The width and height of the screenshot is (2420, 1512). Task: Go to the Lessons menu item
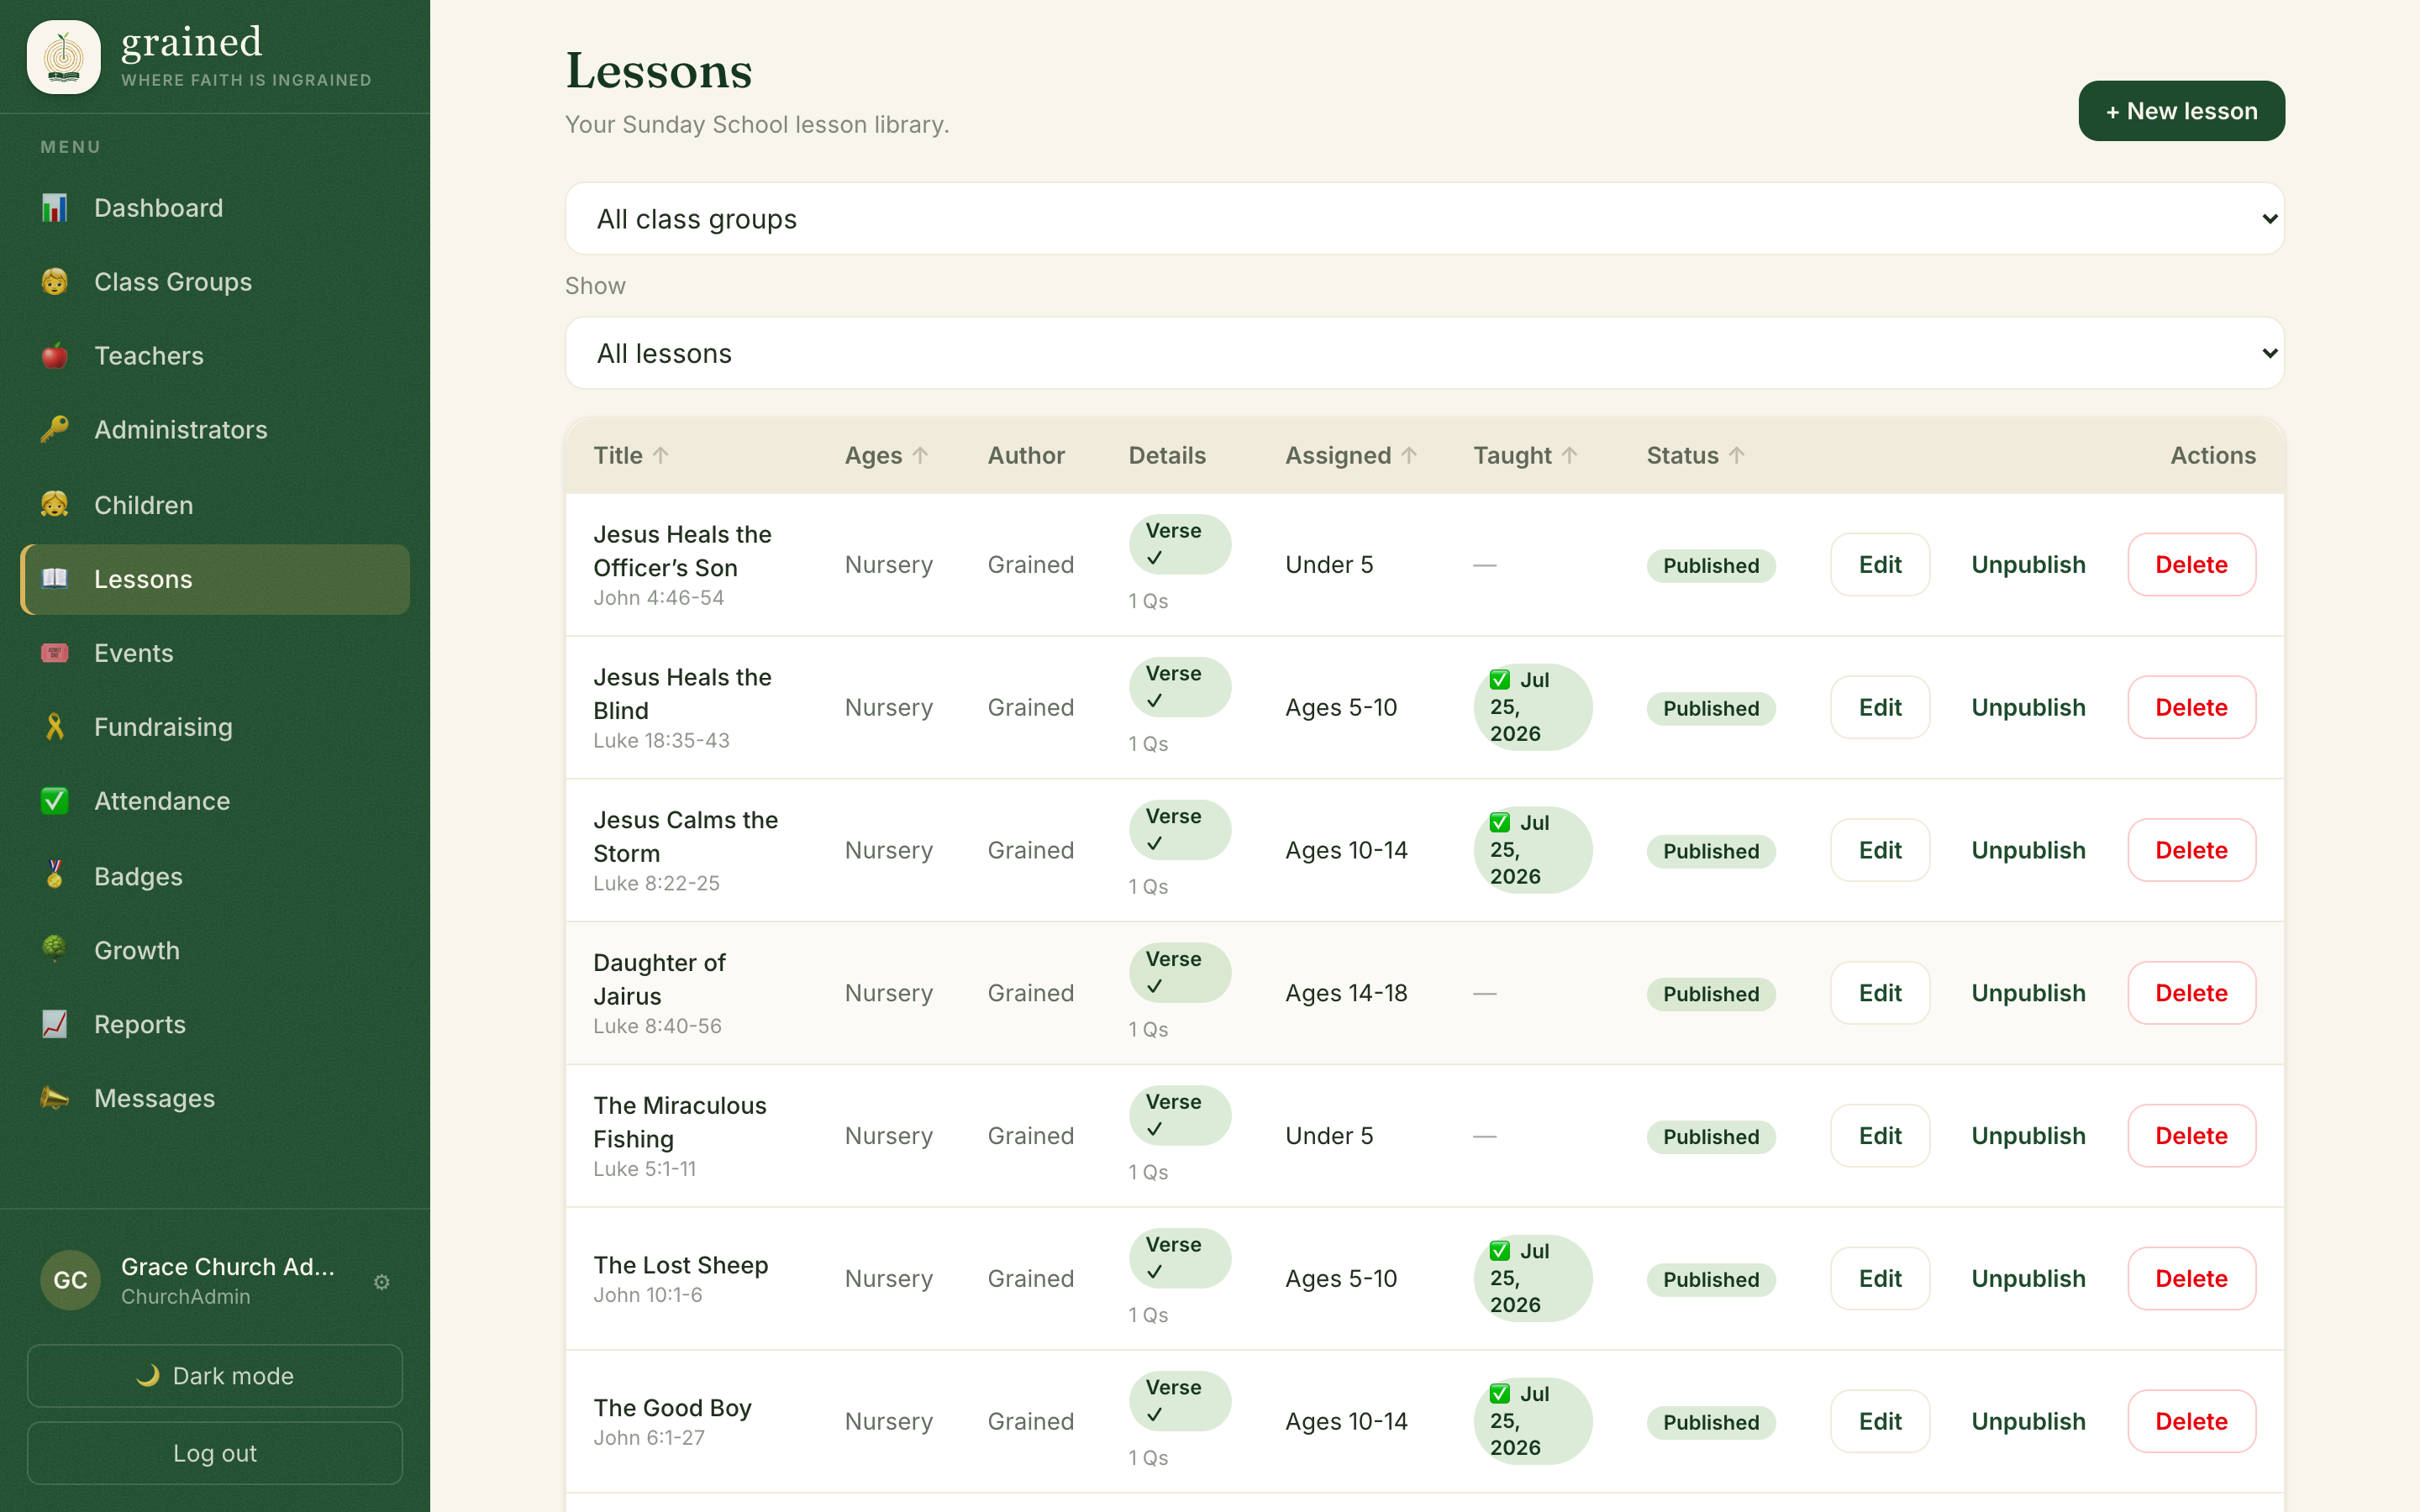215,579
